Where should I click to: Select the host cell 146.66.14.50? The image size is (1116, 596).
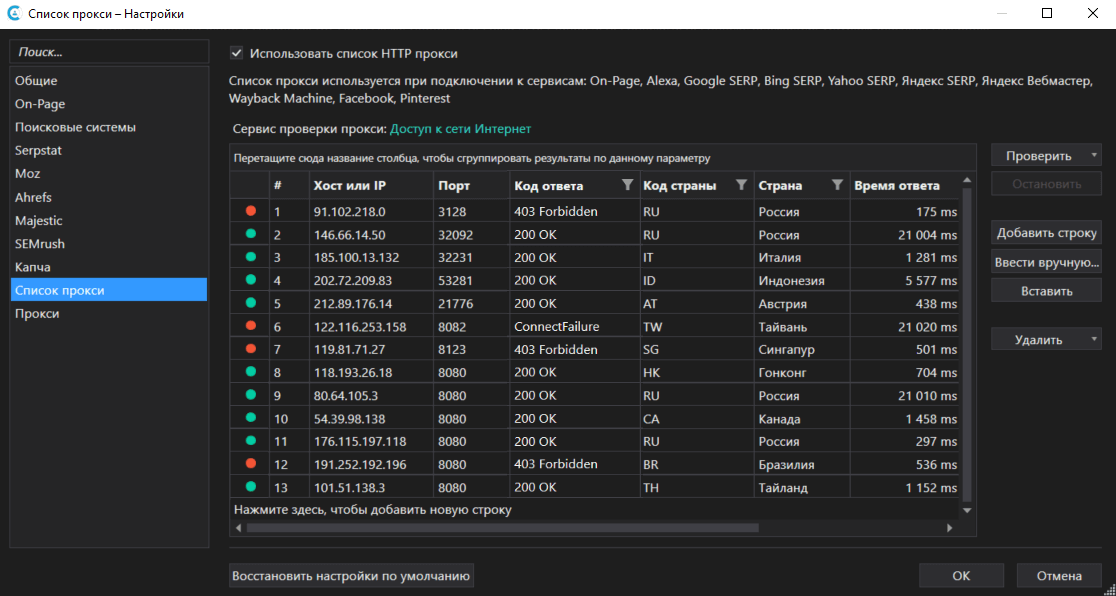[x=371, y=235]
